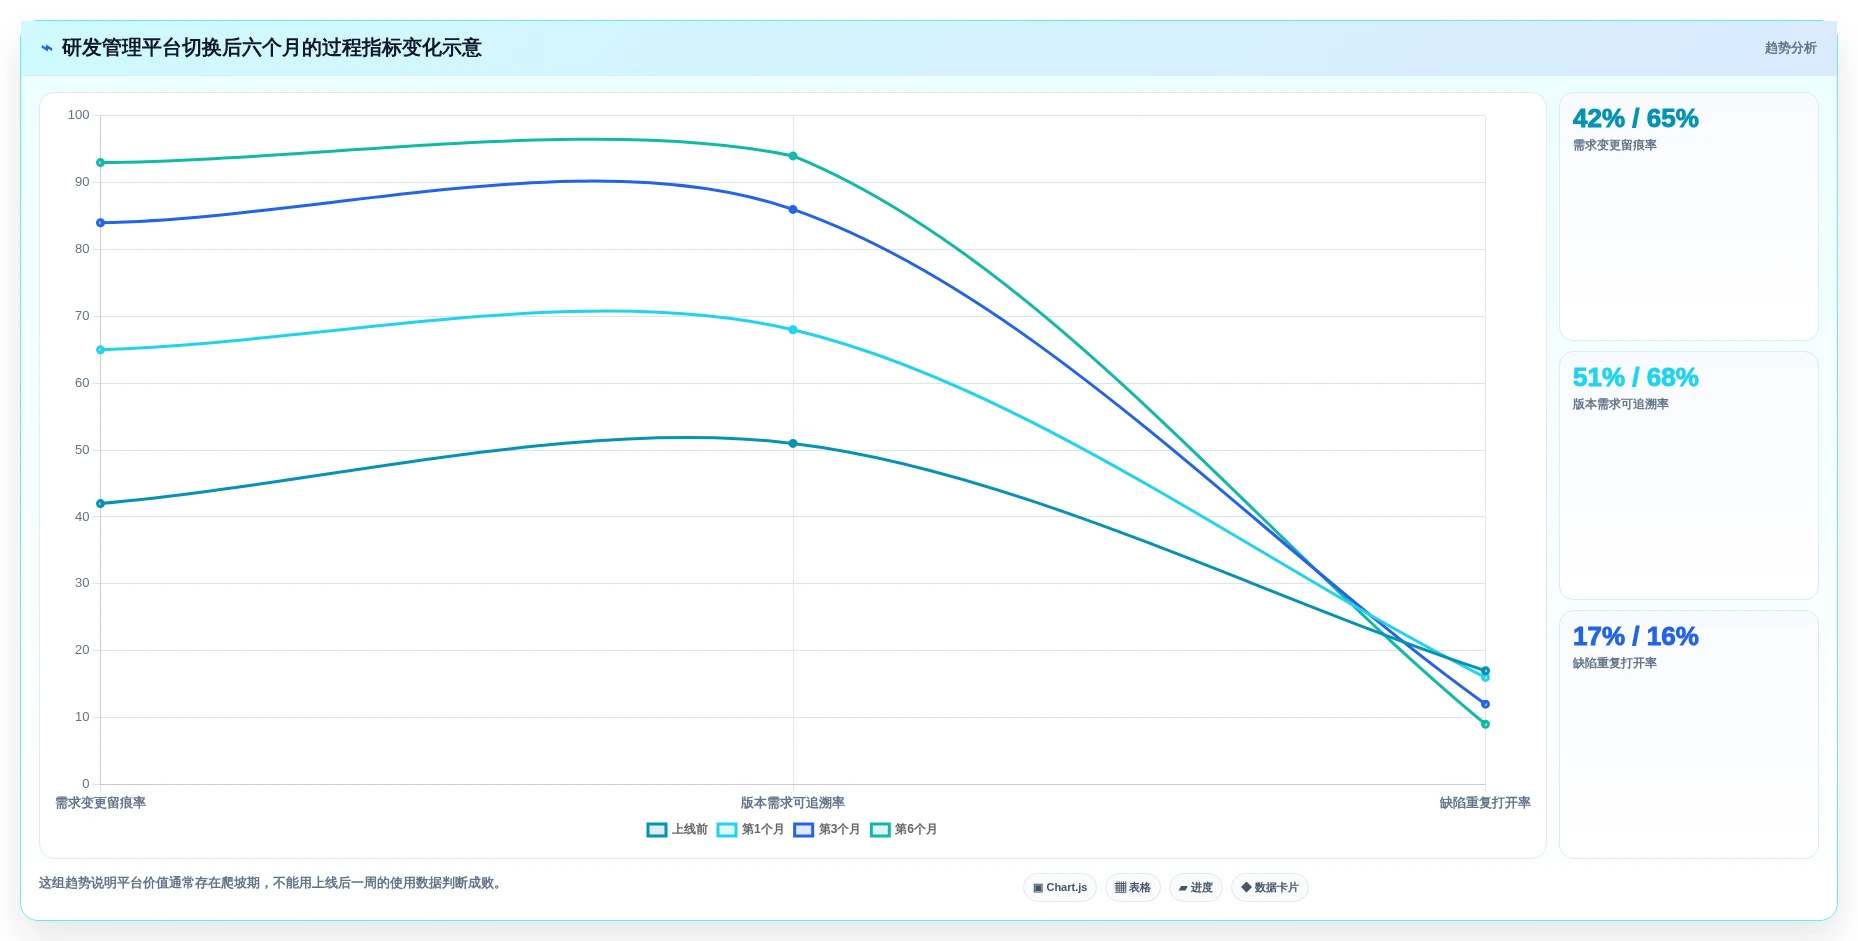
Task: Toggle the 上线前 legend entry
Action: (677, 829)
